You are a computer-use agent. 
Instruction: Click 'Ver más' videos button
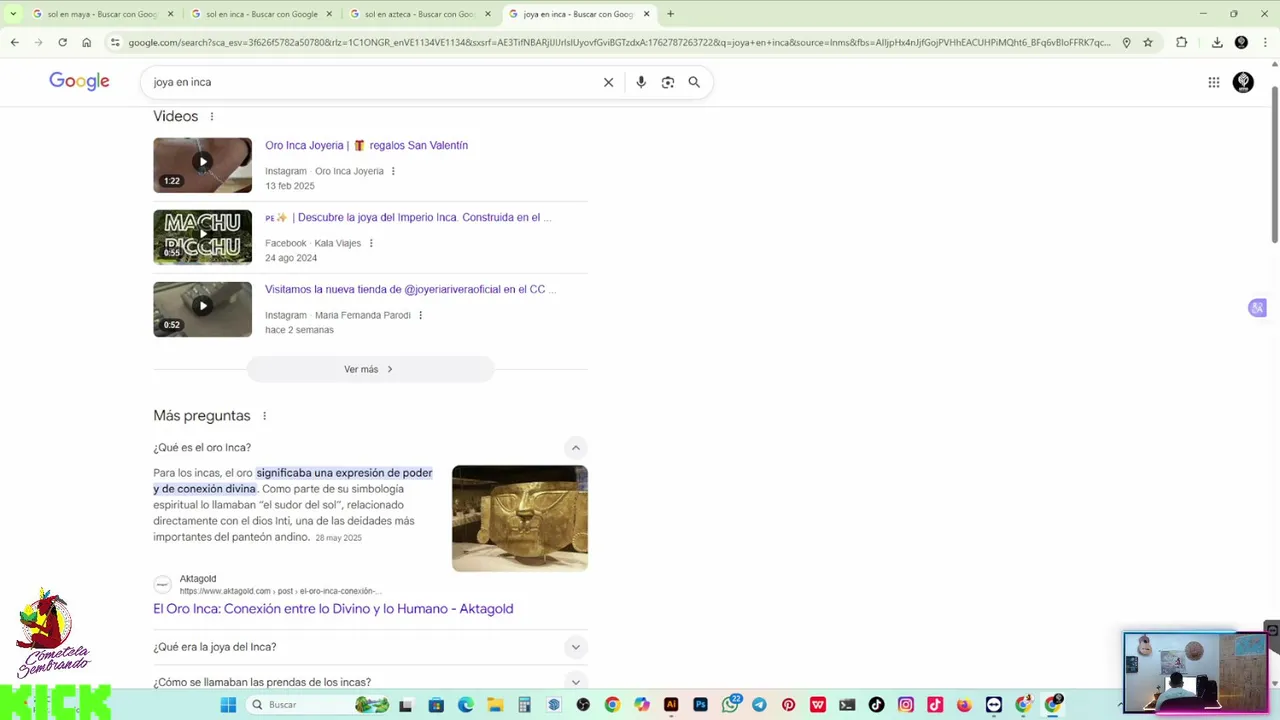(x=370, y=369)
